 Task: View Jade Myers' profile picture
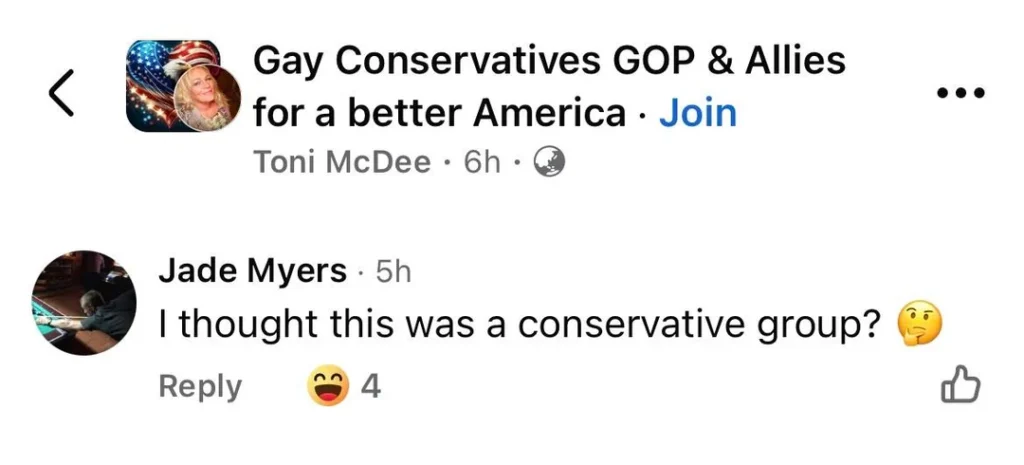(x=84, y=302)
